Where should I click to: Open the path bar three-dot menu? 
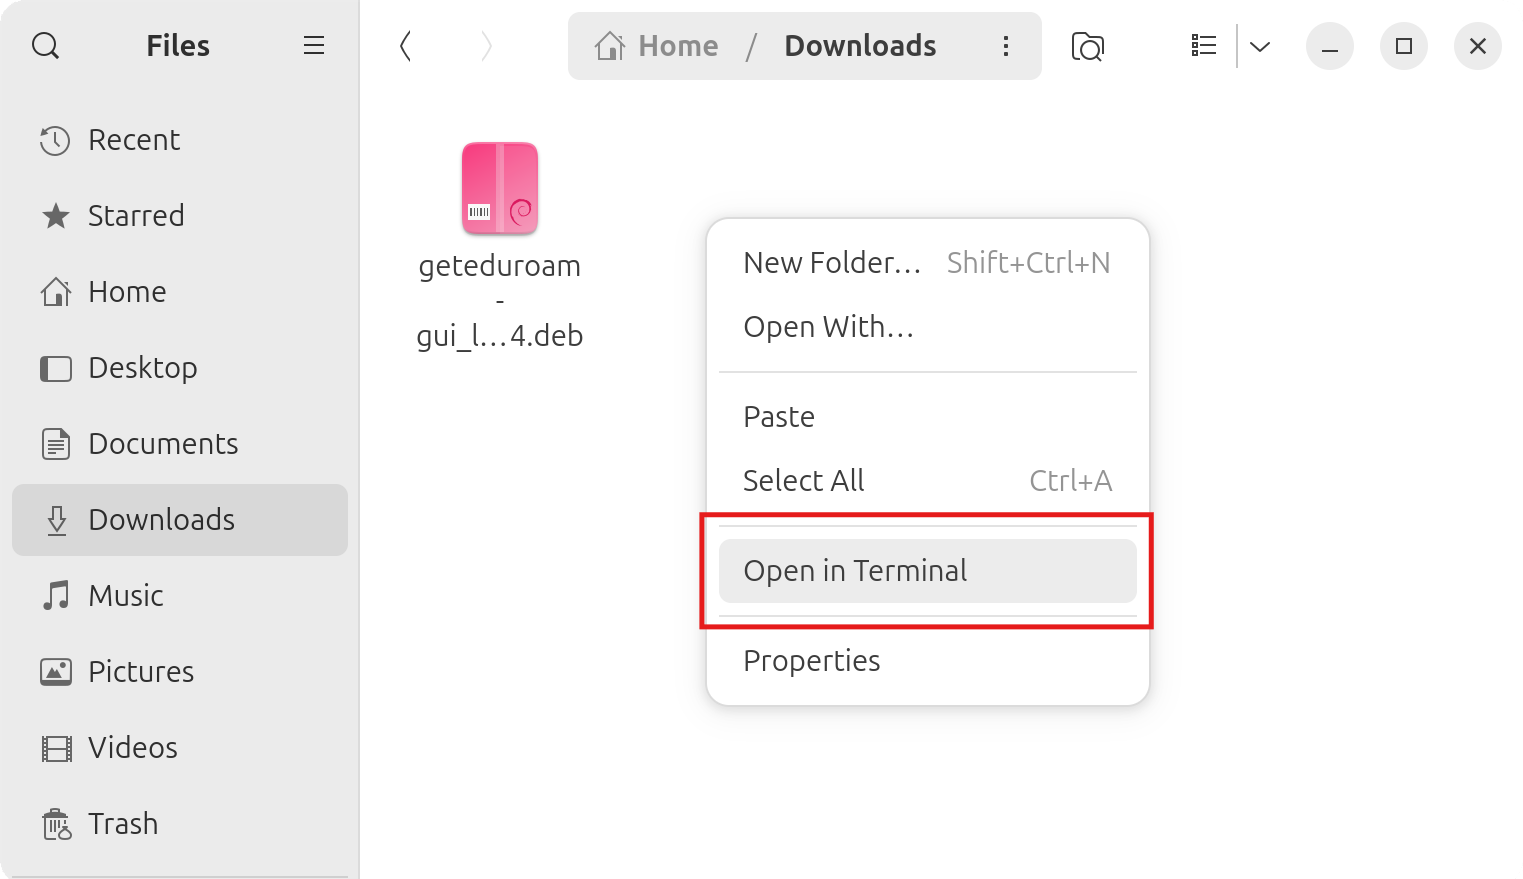click(x=1006, y=46)
